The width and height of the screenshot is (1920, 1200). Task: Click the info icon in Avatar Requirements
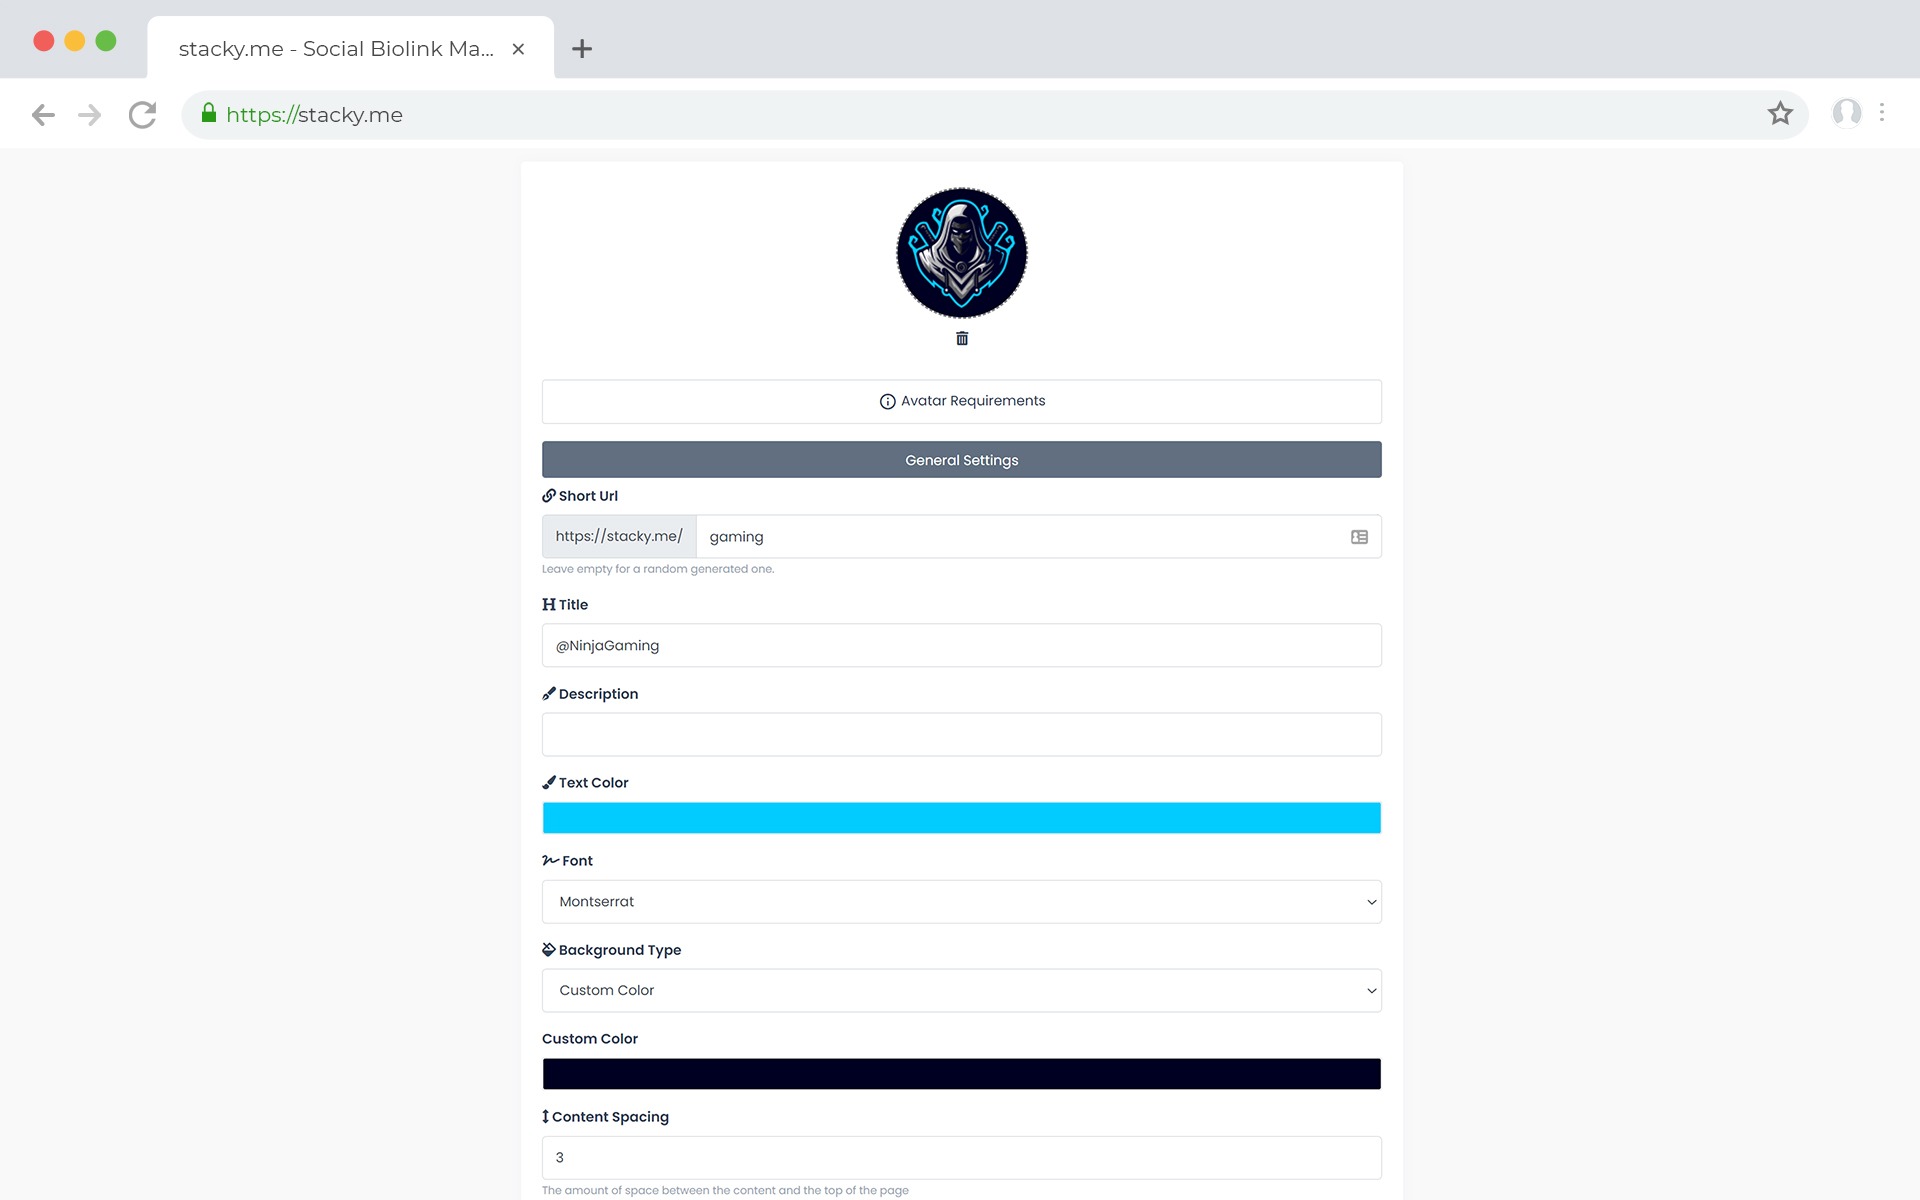click(887, 401)
